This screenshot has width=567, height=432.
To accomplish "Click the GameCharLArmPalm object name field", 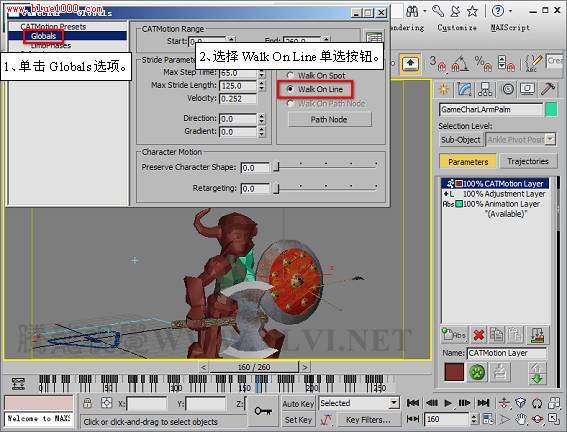I will [x=491, y=109].
